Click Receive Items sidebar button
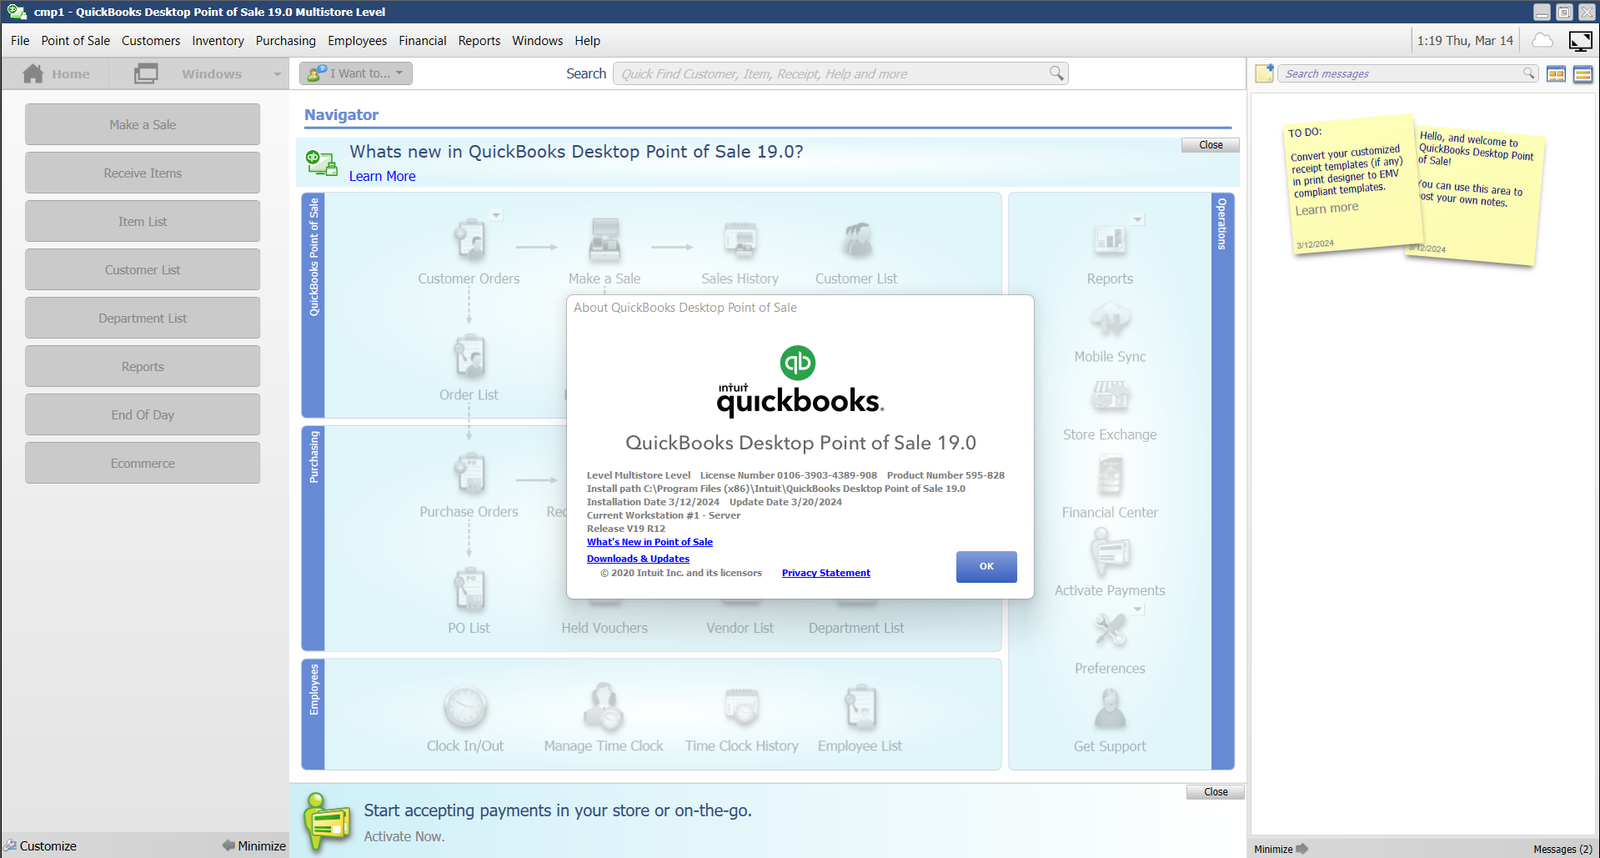 coord(143,173)
